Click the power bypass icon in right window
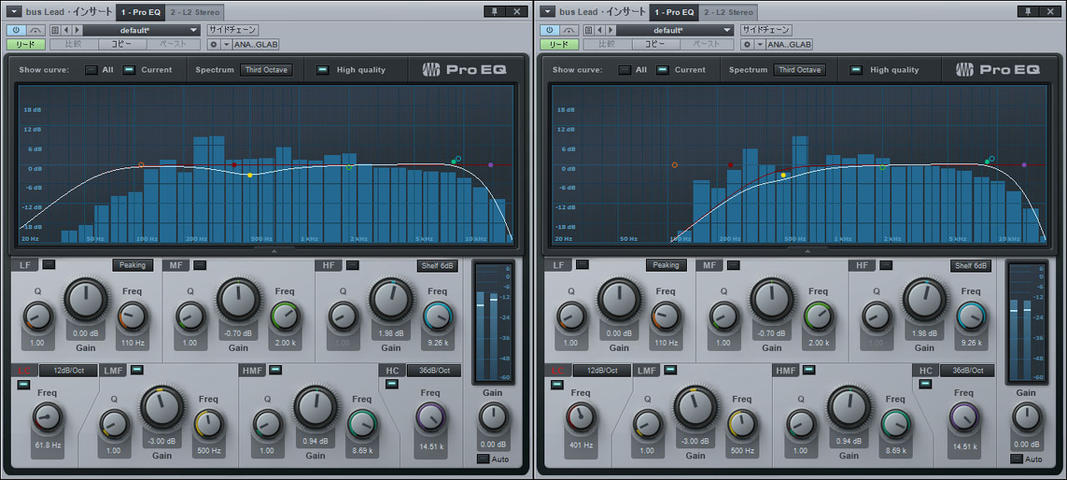 (x=549, y=30)
